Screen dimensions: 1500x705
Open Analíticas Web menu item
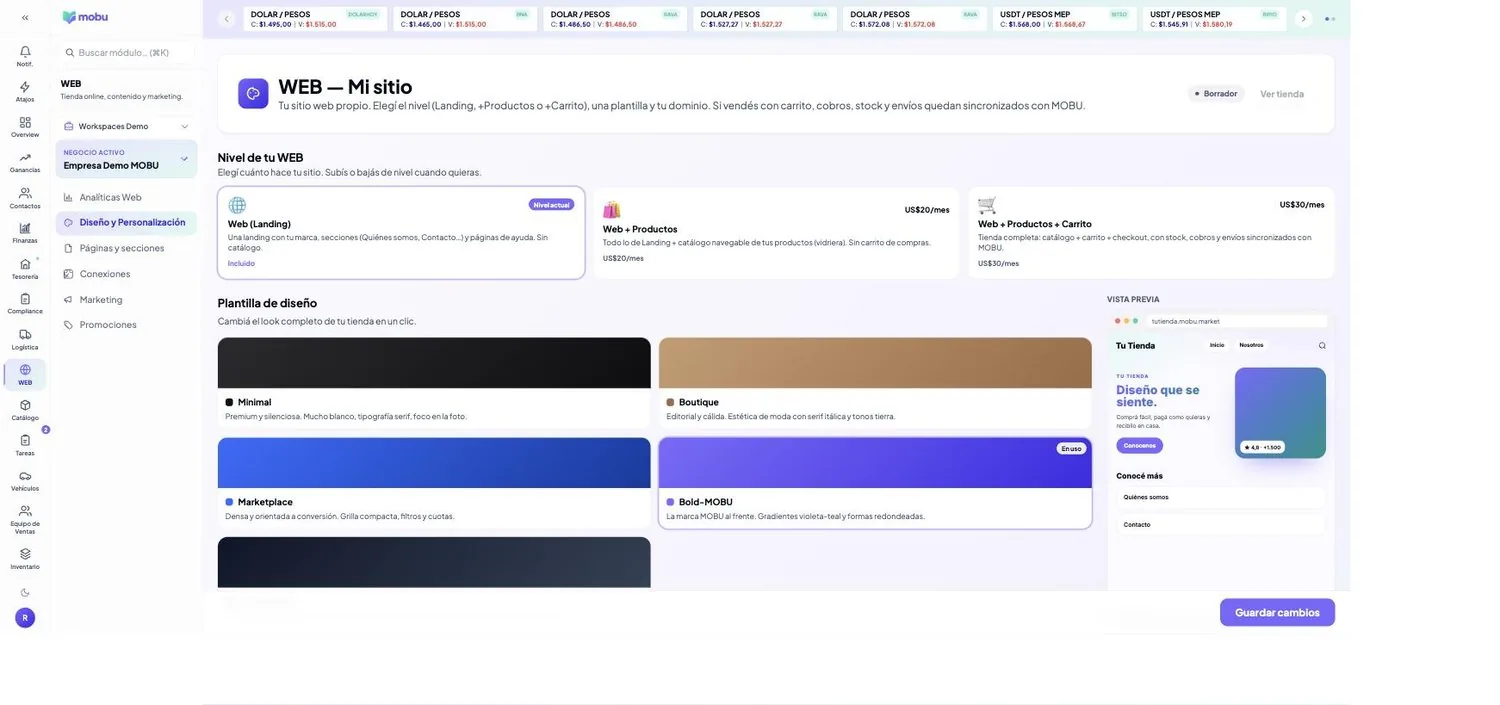coord(126,197)
